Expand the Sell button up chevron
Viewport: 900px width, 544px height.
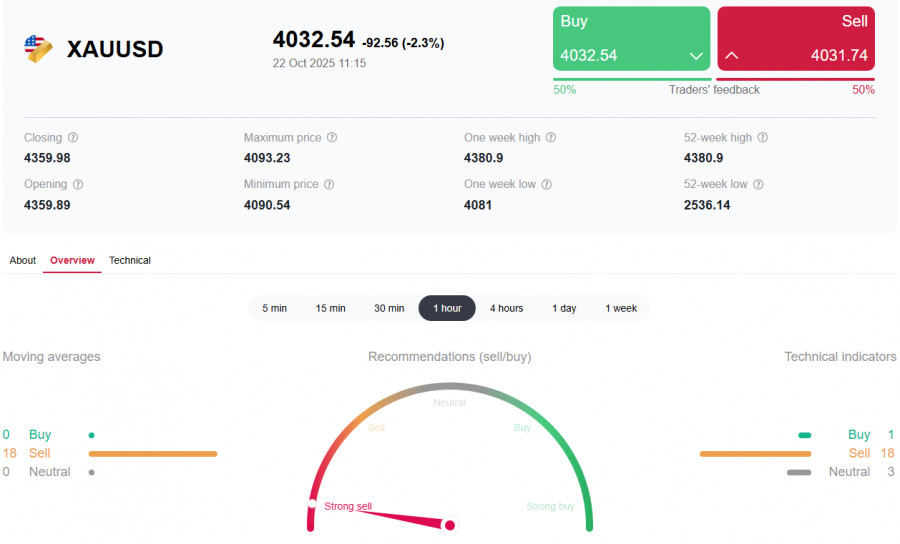tap(731, 56)
